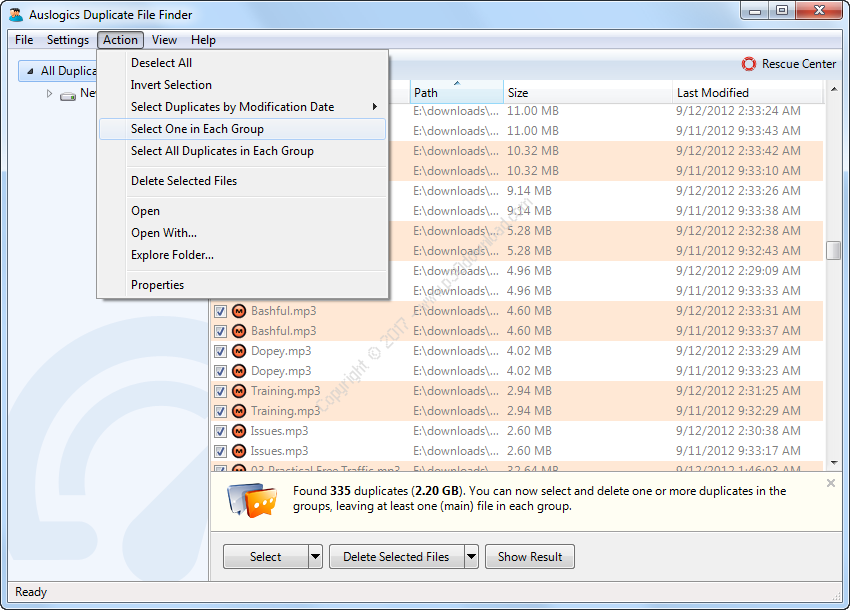
Task: Toggle checkbox for the first Dopey.mp3 row
Action: pyautogui.click(x=221, y=351)
